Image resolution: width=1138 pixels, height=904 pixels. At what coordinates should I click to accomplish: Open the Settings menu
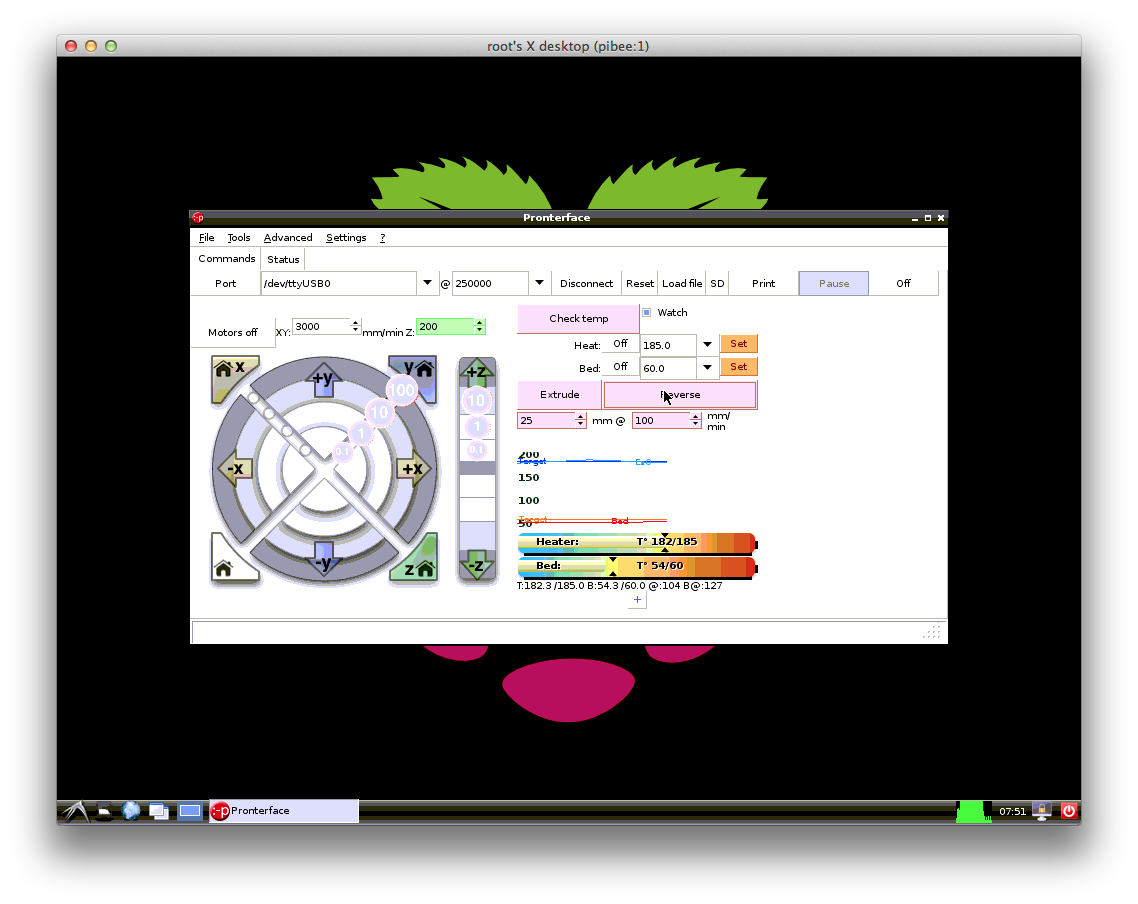click(346, 237)
